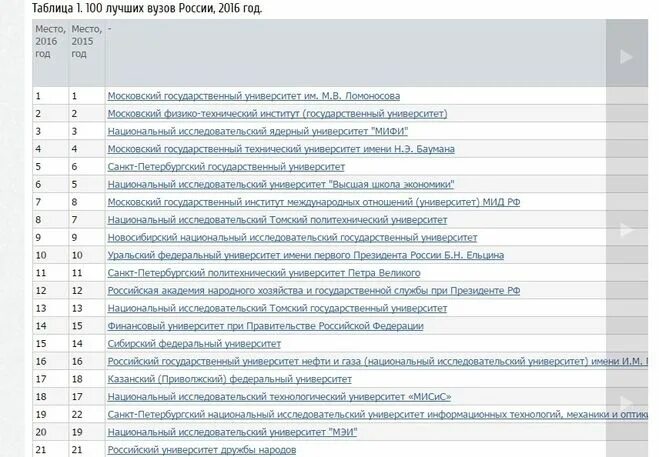Image resolution: width=659 pixels, height=457 pixels.
Task: Open the Новосибирский национальный исследовательский университет link
Action: (292, 238)
